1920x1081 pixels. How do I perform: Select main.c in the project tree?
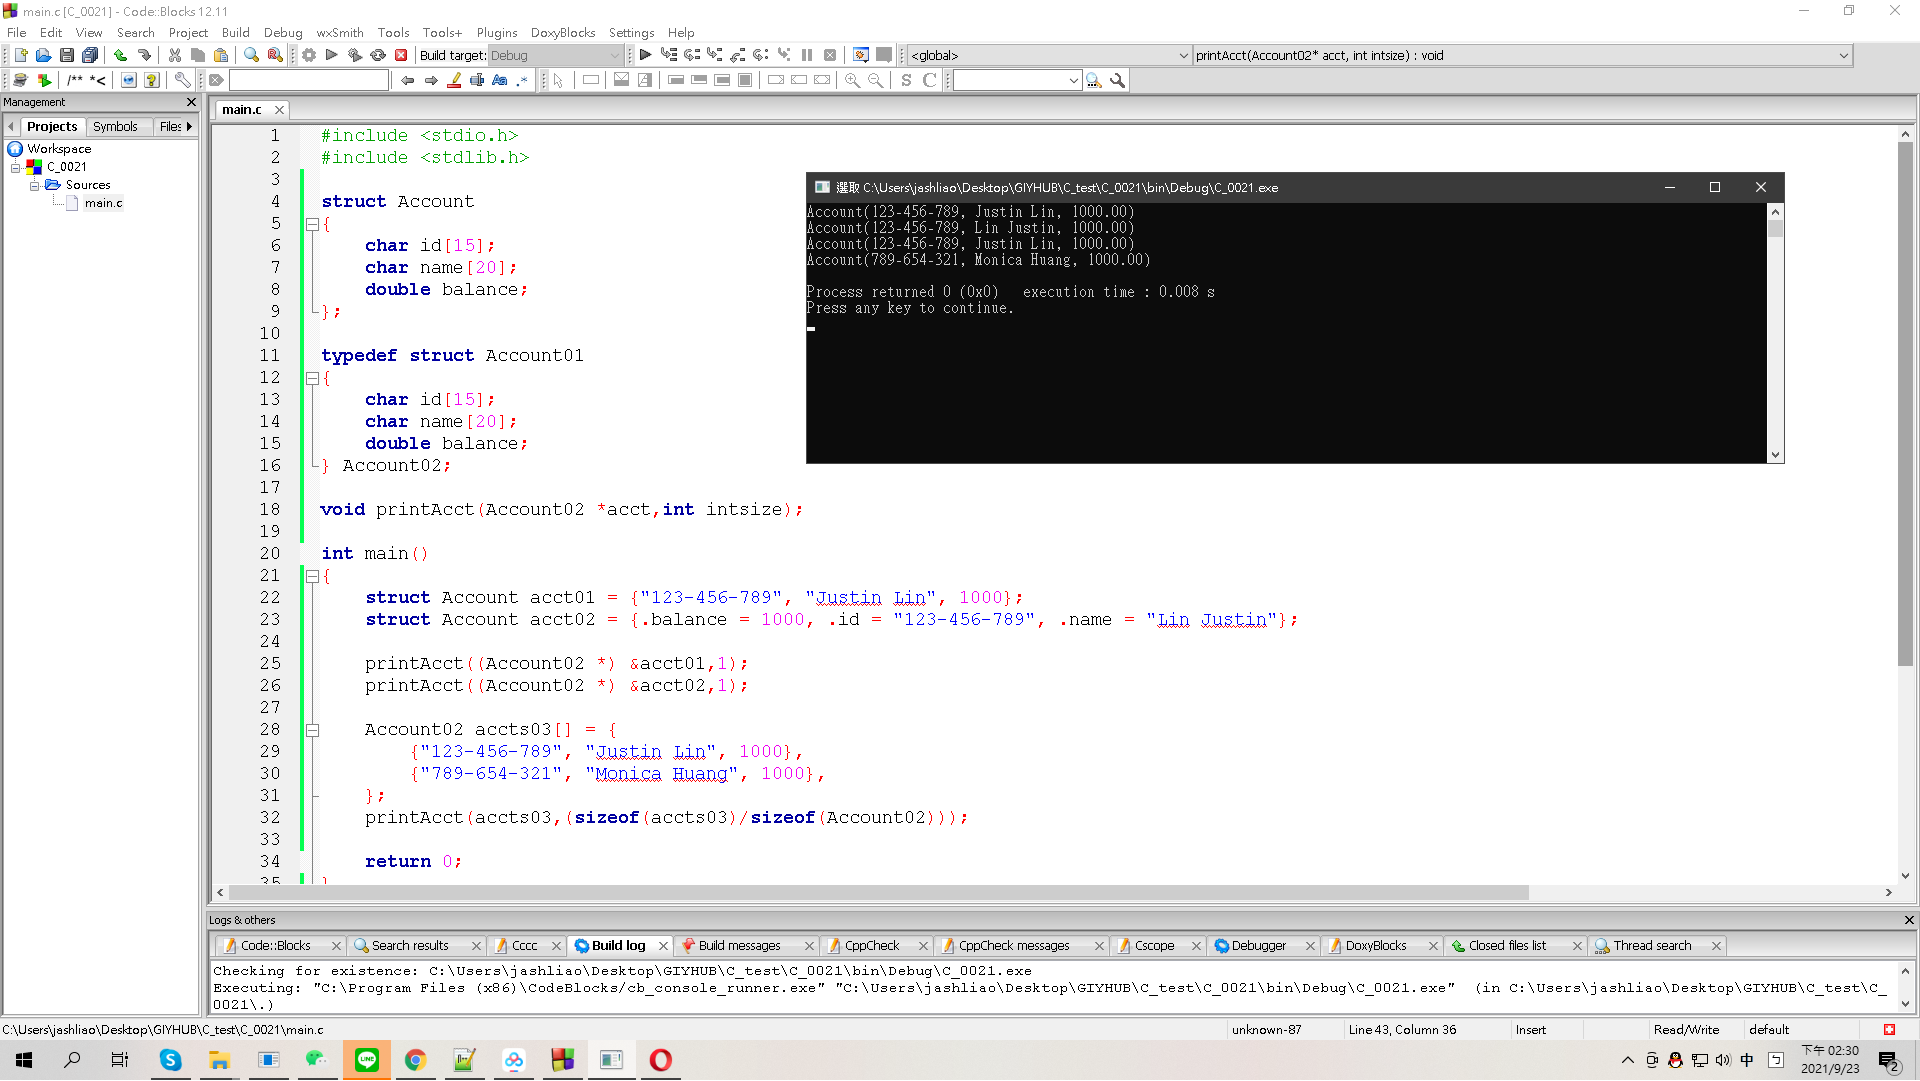click(103, 203)
